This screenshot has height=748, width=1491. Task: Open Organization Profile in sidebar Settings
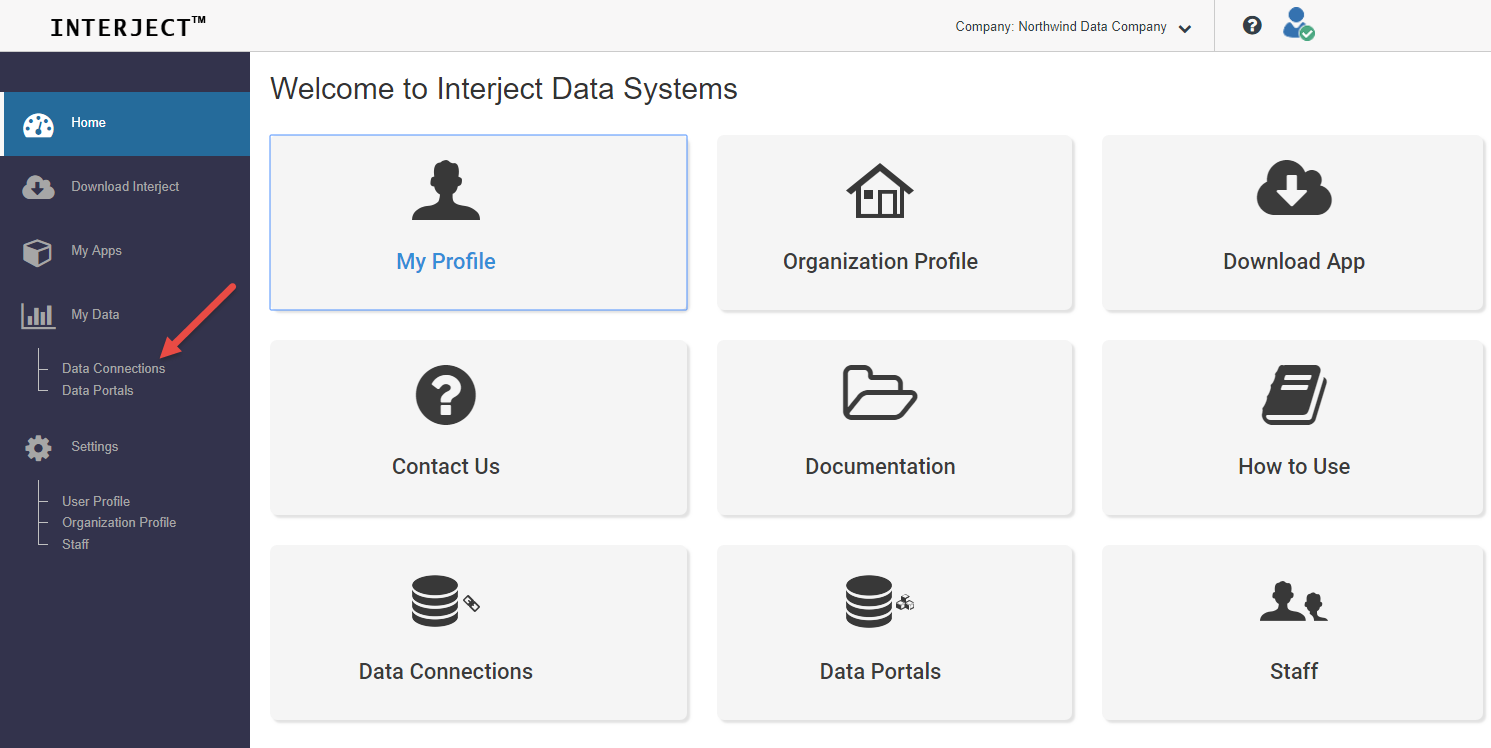point(119,522)
